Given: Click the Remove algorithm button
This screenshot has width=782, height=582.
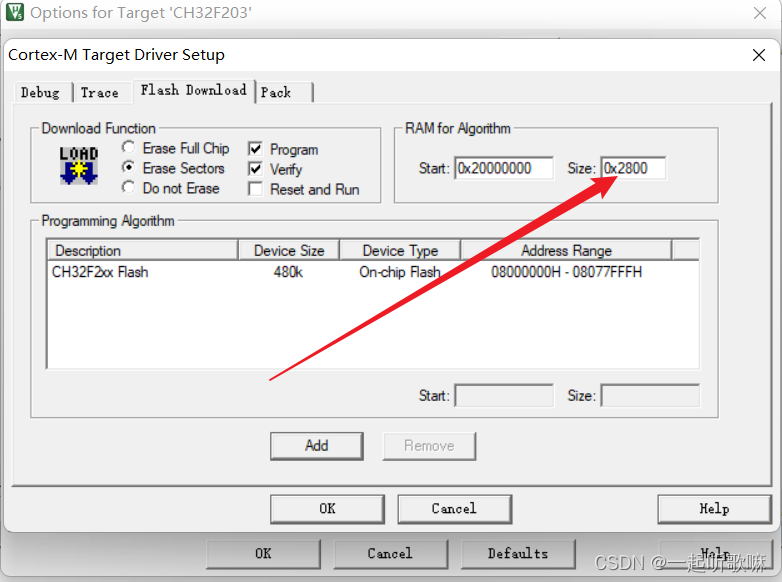Looking at the screenshot, I should pyautogui.click(x=429, y=446).
